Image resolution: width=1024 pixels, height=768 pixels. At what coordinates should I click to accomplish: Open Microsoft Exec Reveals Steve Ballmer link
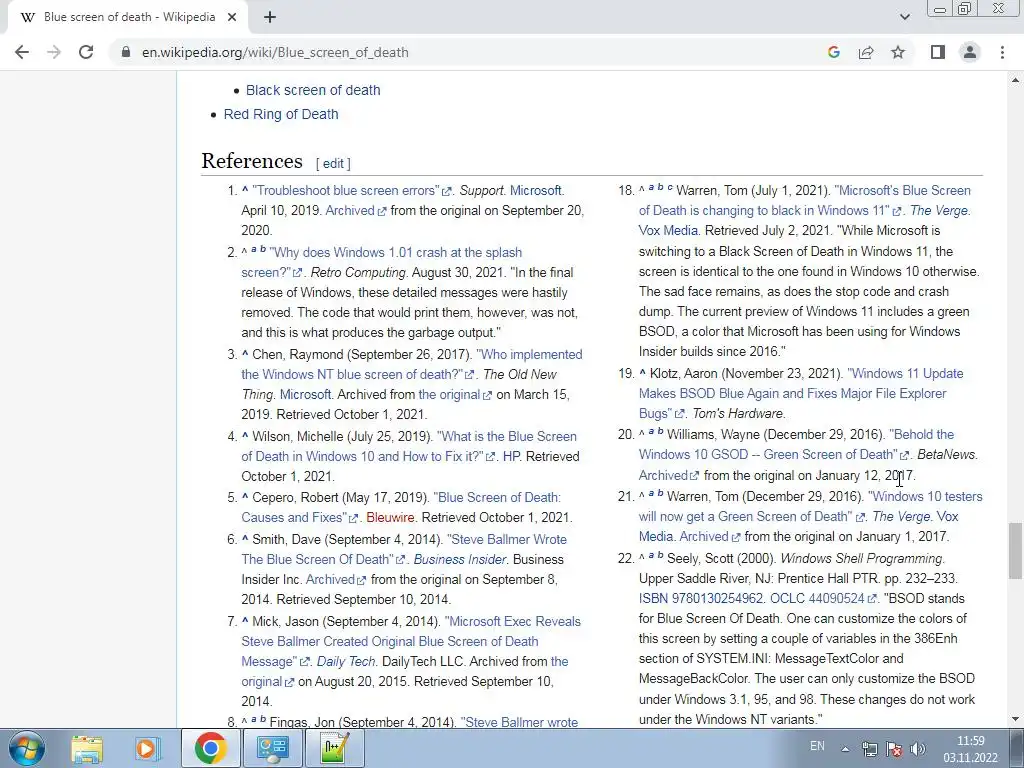click(x=513, y=621)
